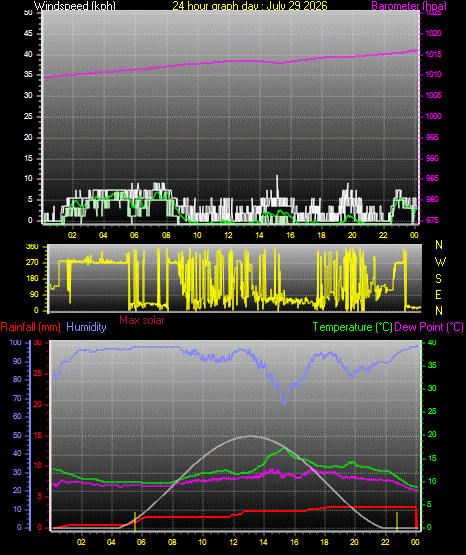Click the "W" compass label

[440, 262]
